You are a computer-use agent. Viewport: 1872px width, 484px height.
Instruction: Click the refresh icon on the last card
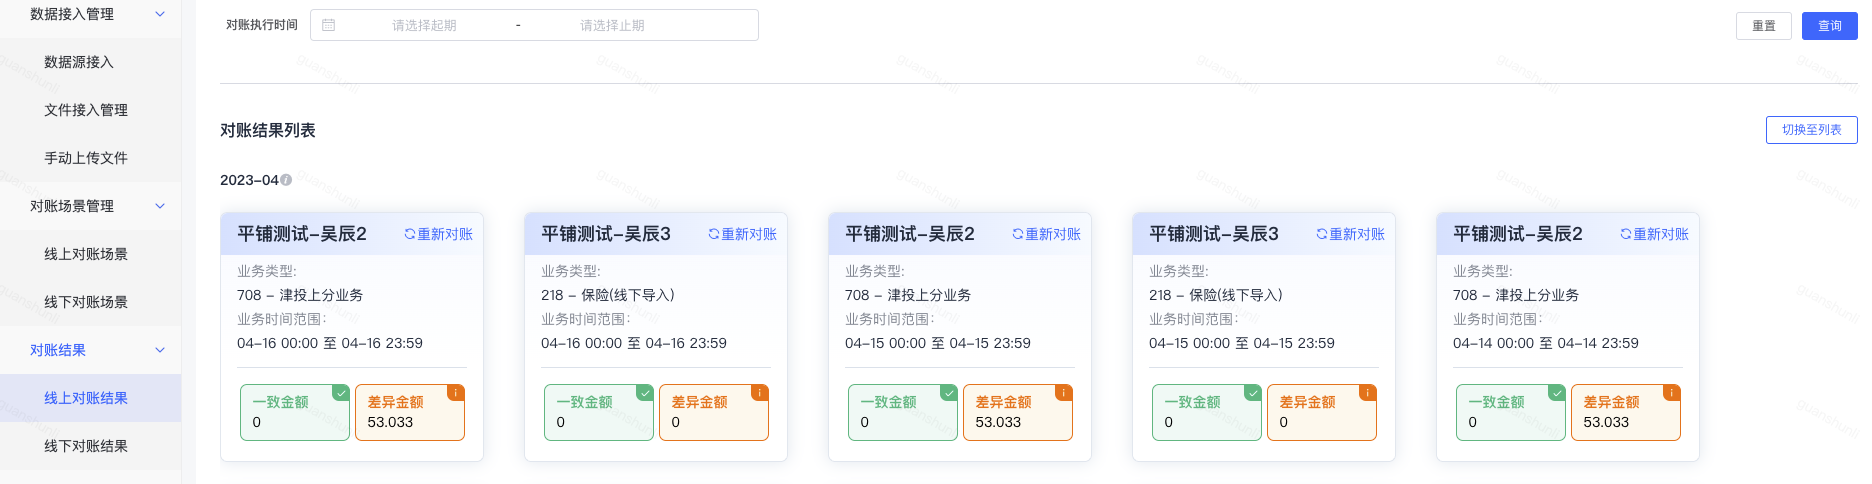pyautogui.click(x=1626, y=234)
